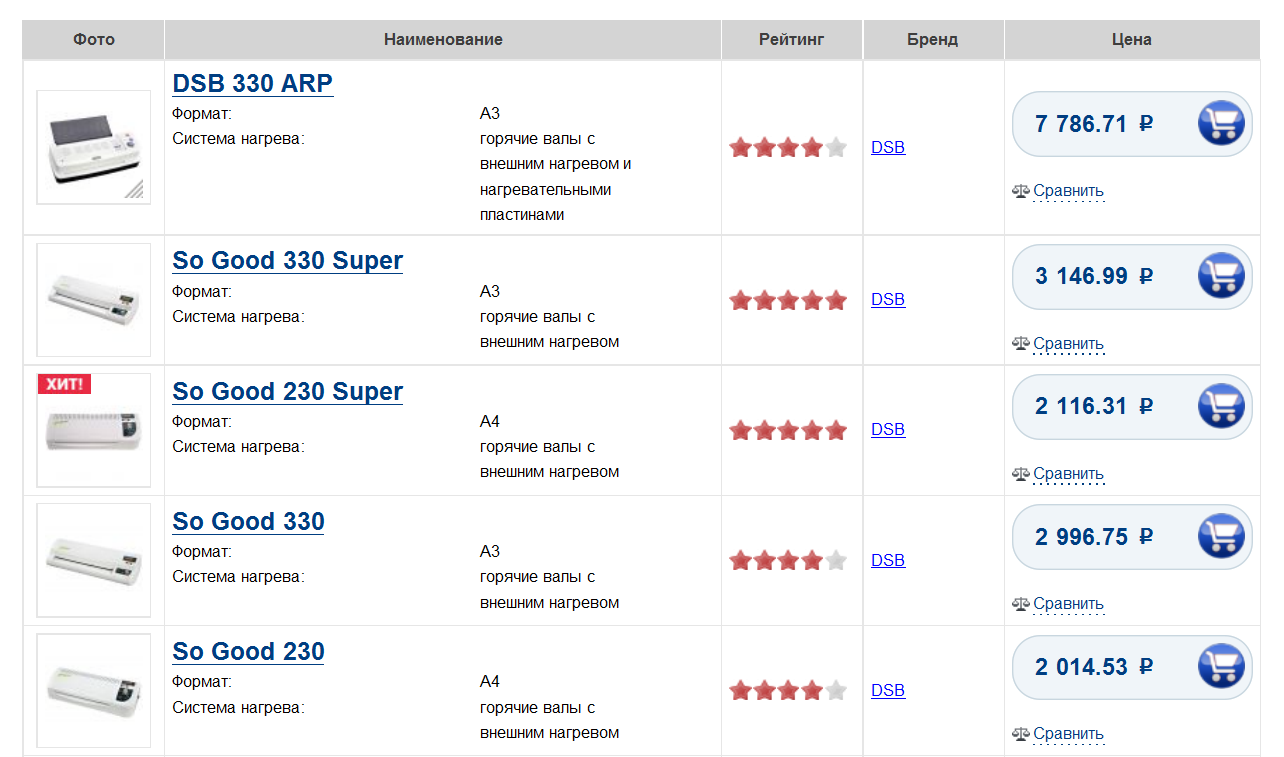This screenshot has width=1284, height=757.
Task: Click Сравнить for So Good 230 Super
Action: (x=1069, y=474)
